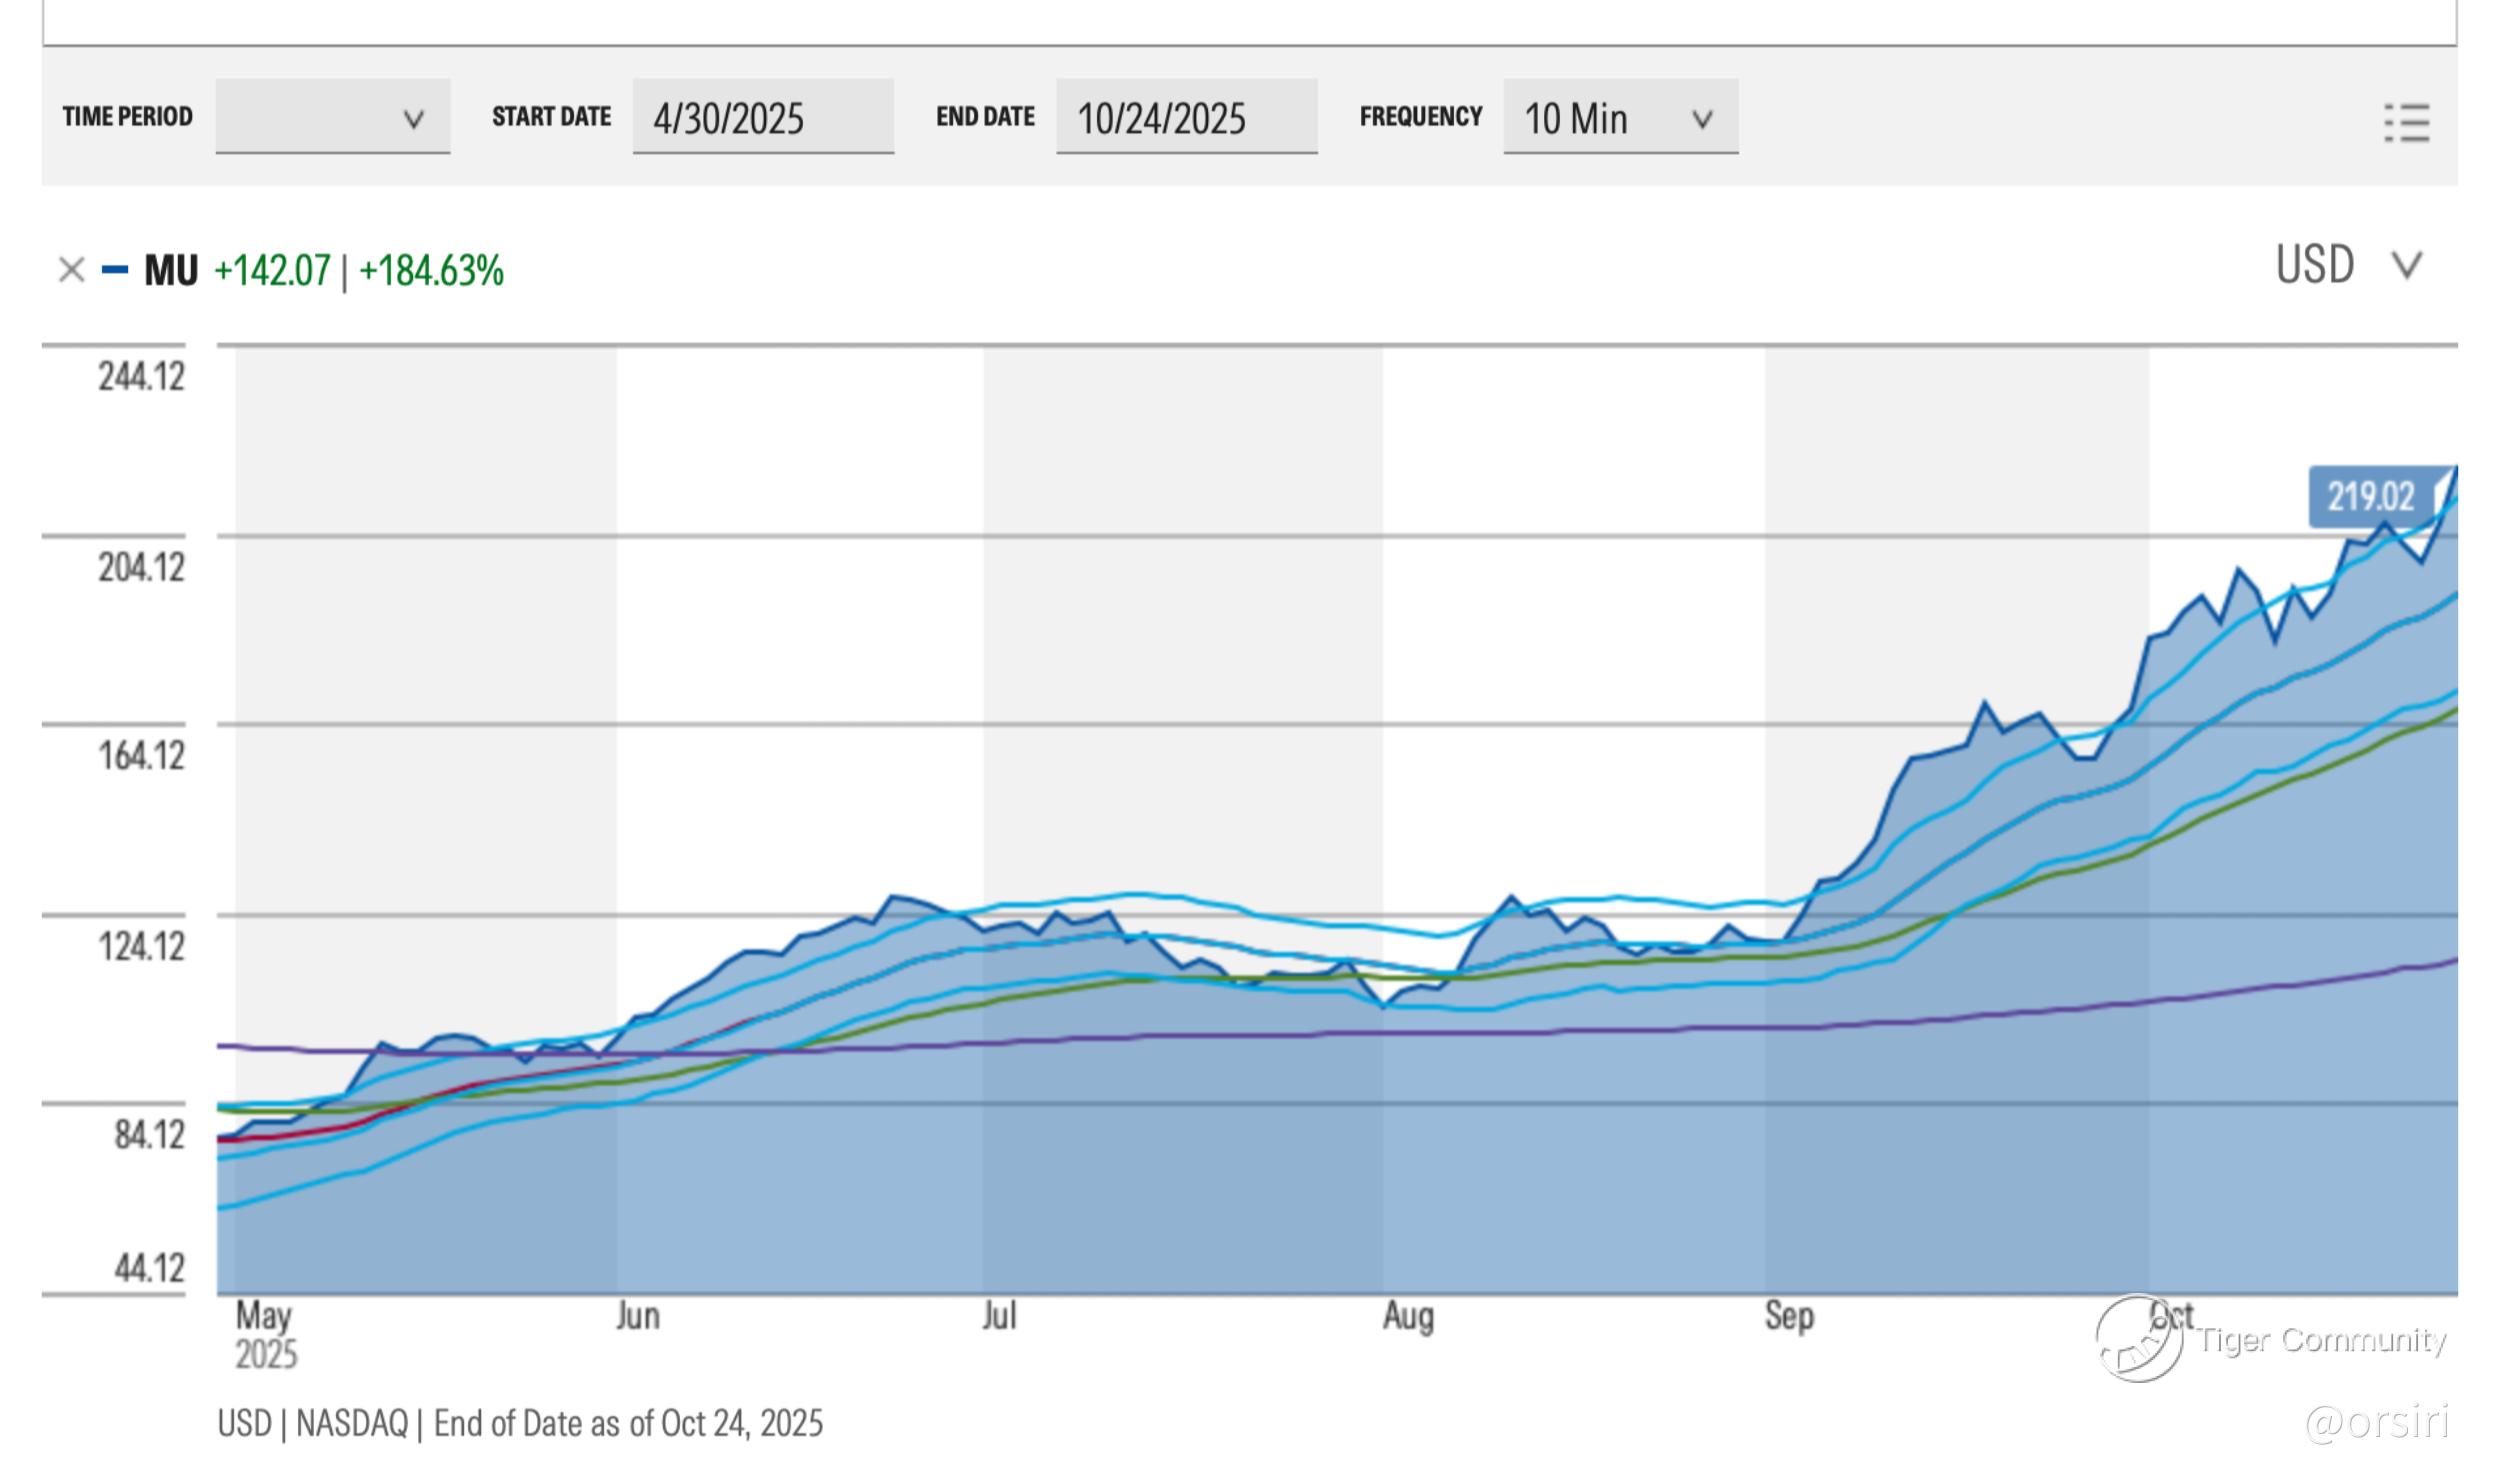Click the MU ticker symbol label
This screenshot has width=2500, height=1479.
tap(171, 270)
